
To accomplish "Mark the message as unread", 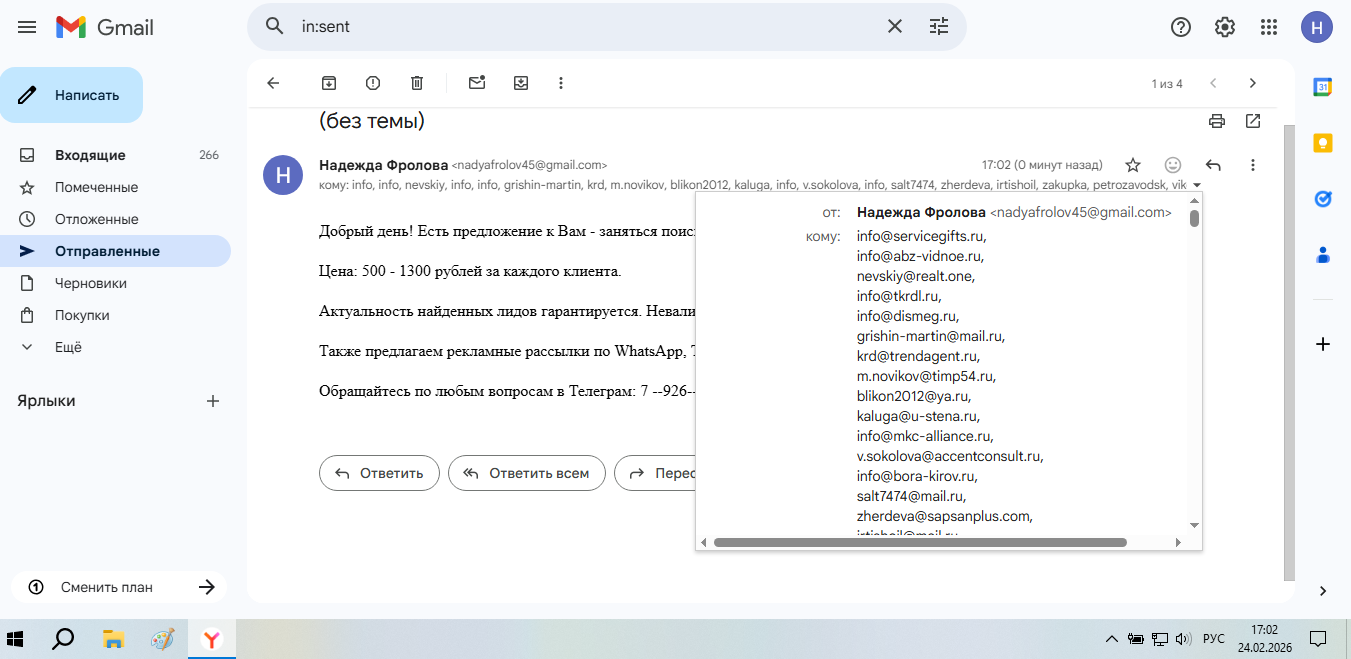I will [477, 83].
